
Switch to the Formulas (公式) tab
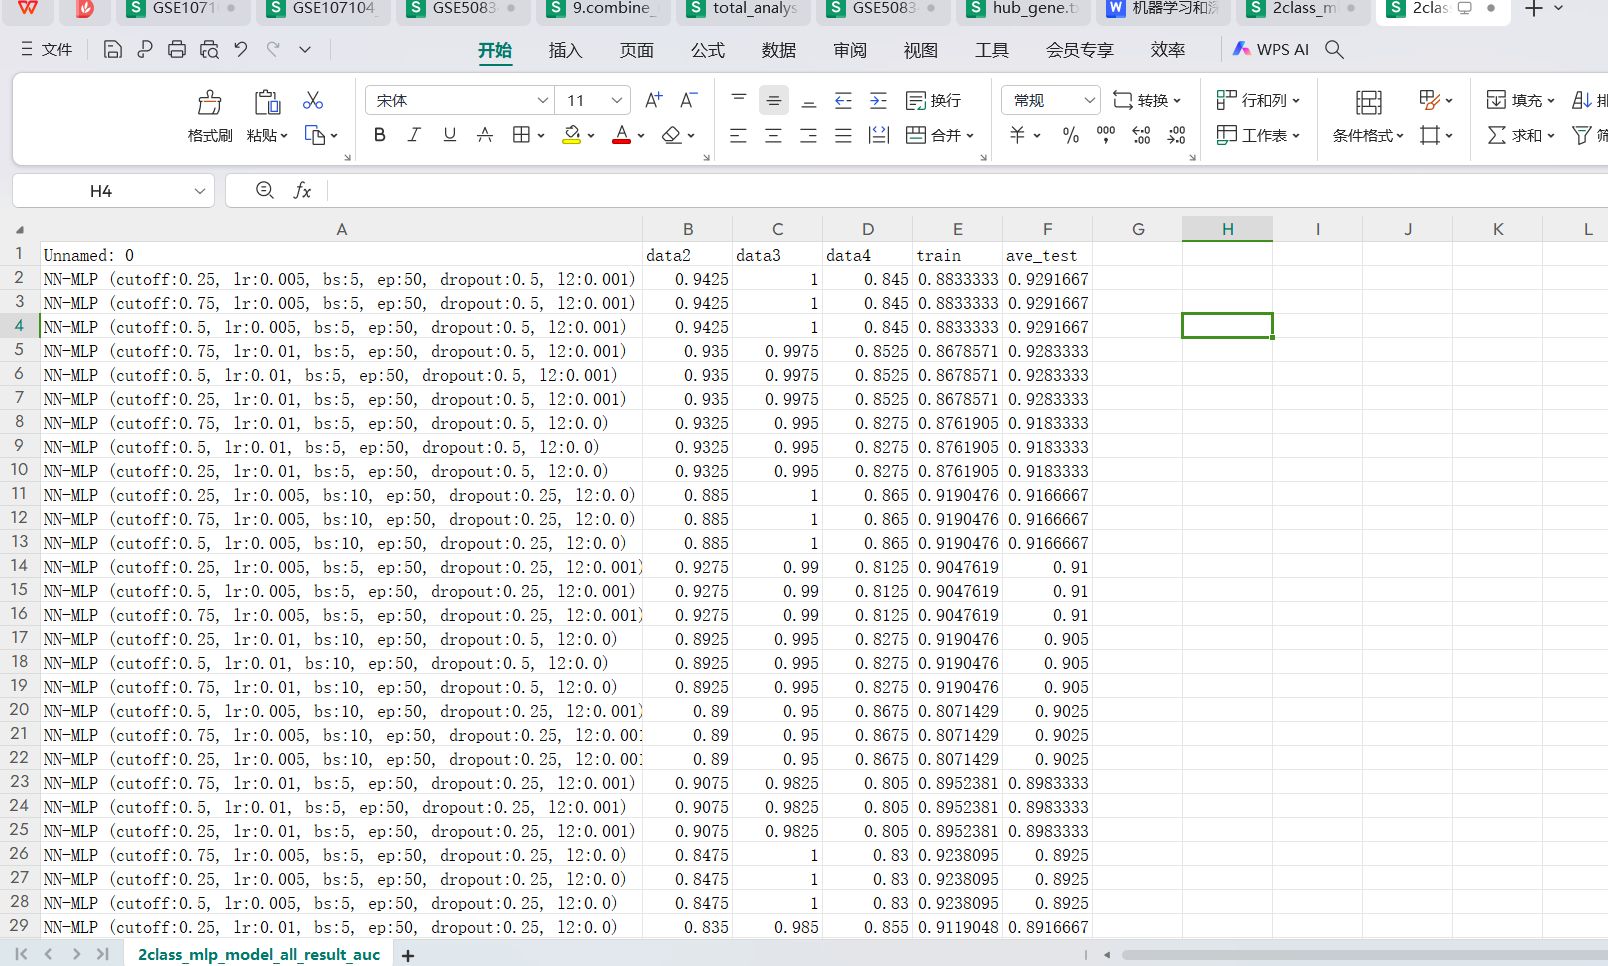(708, 50)
